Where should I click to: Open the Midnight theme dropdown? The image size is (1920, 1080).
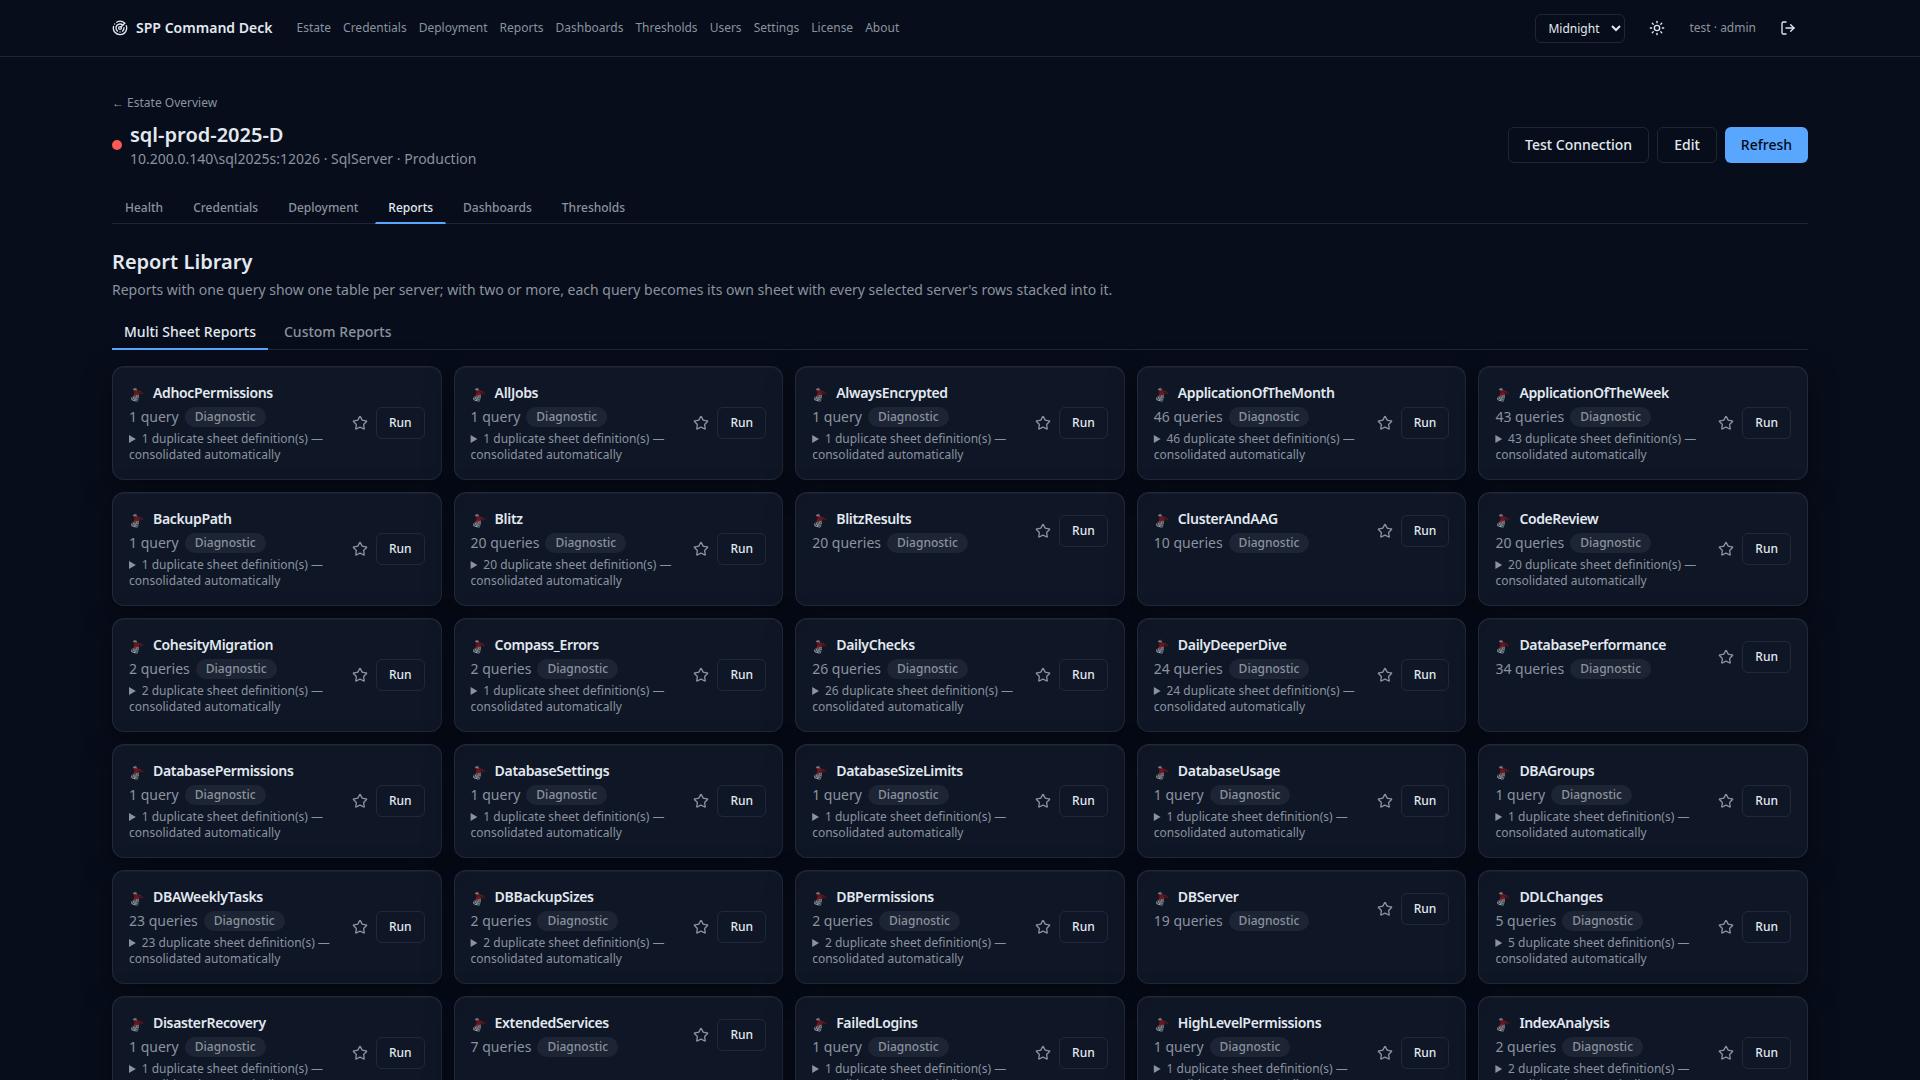pyautogui.click(x=1580, y=28)
